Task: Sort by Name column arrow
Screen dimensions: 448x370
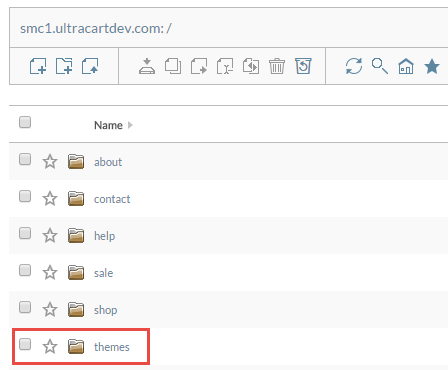Action: coord(130,125)
